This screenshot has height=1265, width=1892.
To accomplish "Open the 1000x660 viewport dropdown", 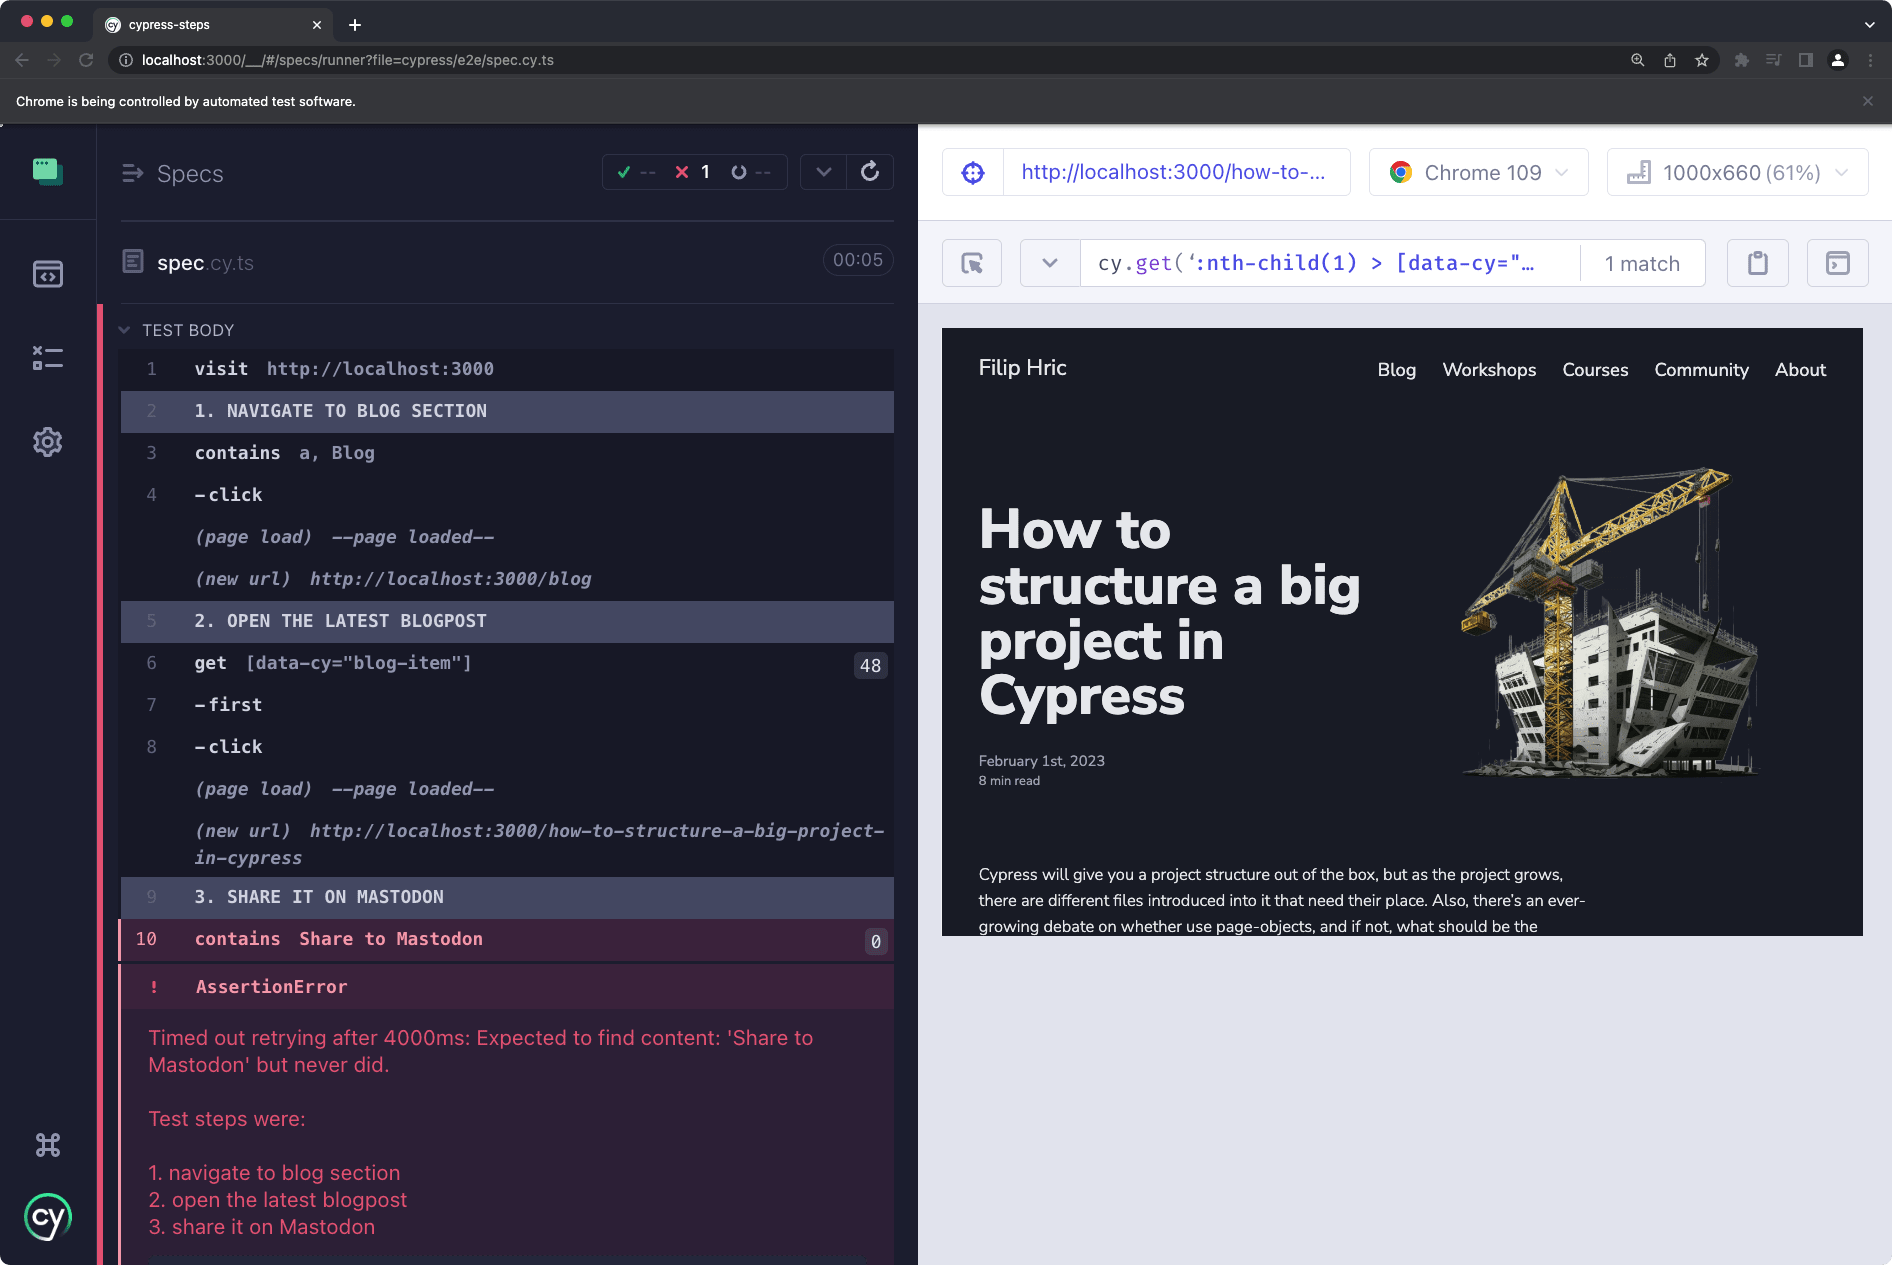I will [x=1737, y=171].
